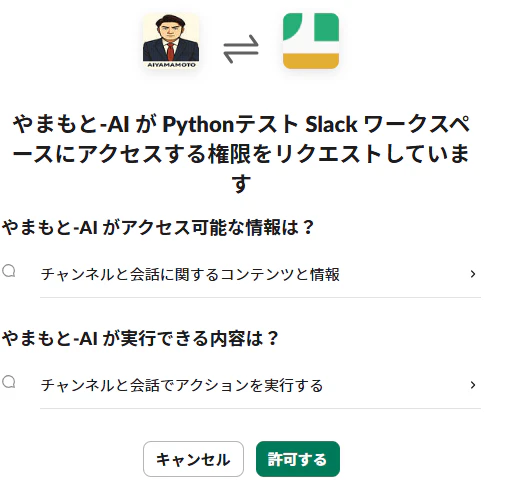Viewport: 510px width, 483px height.
Task: Click the heading やまもと-AI が実行できる内容は？
Action: pos(140,338)
